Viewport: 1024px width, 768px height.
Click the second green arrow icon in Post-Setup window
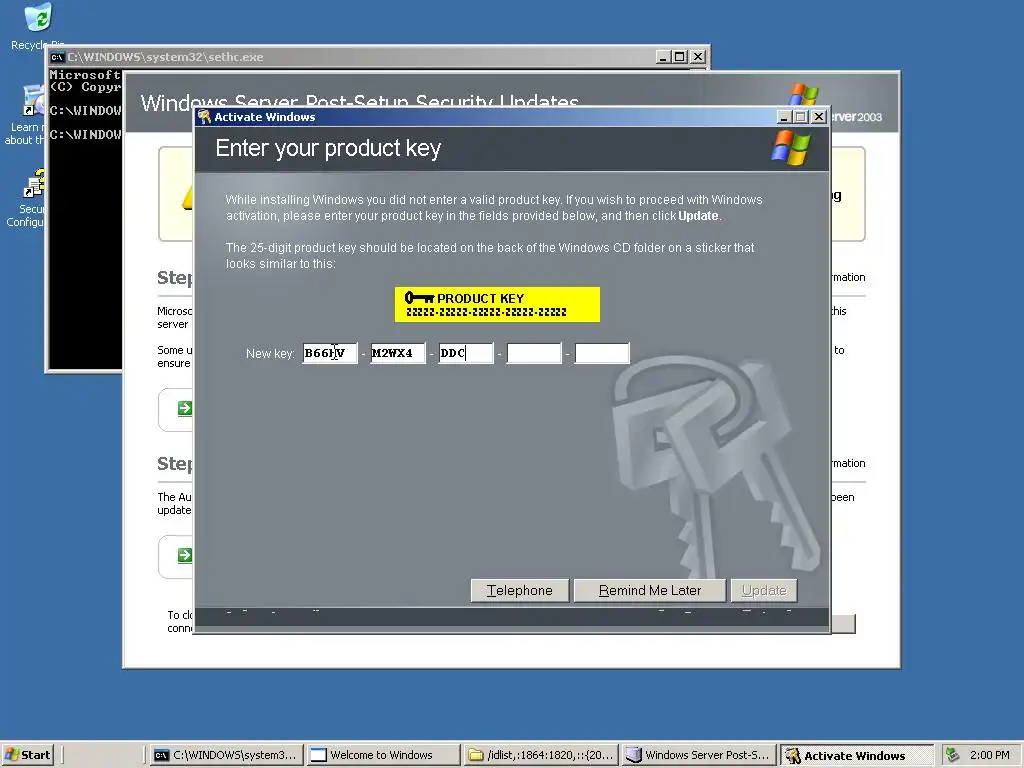point(185,555)
